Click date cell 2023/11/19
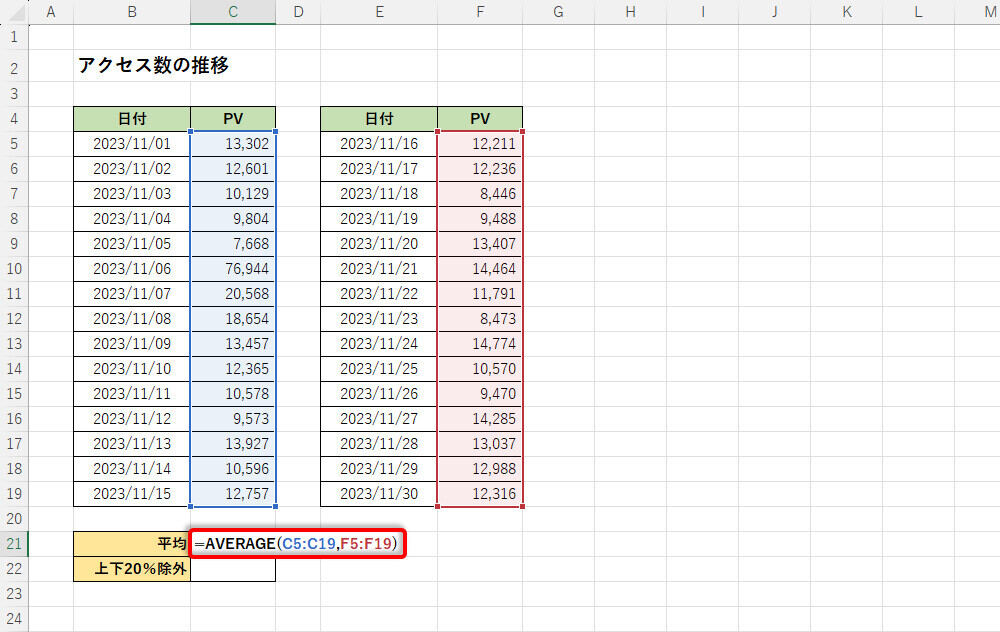 click(x=379, y=219)
